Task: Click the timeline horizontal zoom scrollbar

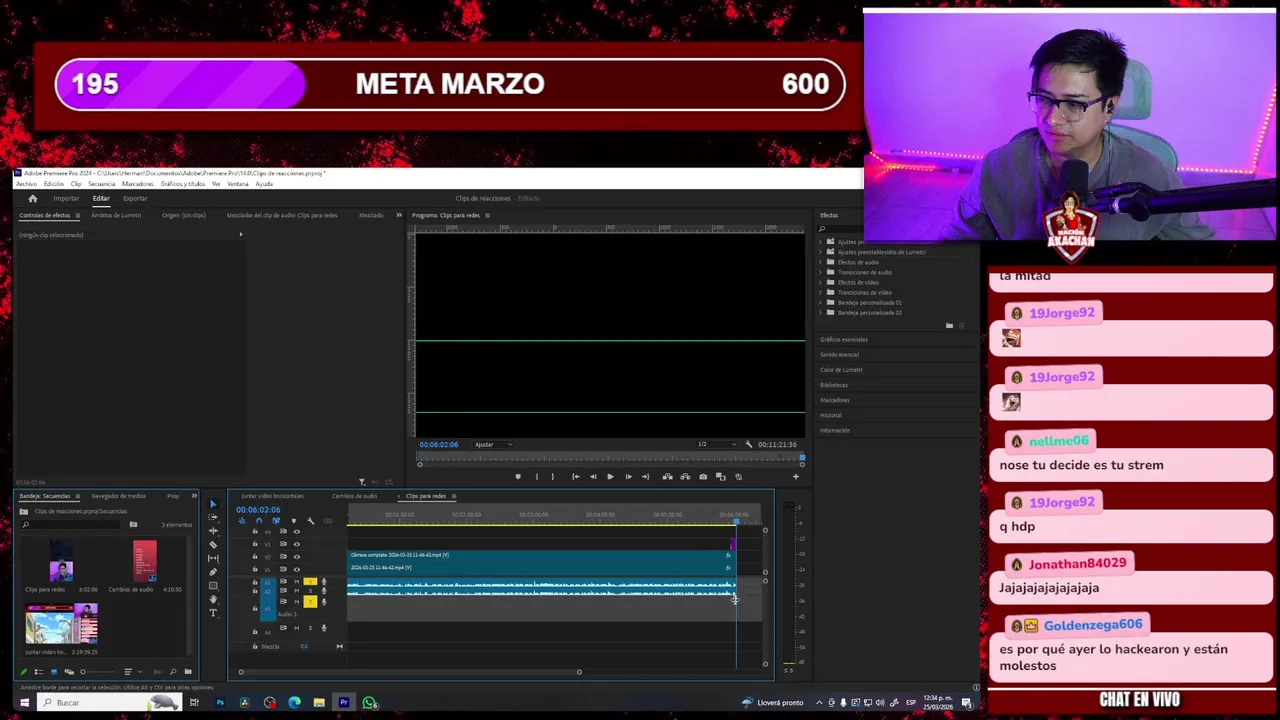Action: click(410, 672)
